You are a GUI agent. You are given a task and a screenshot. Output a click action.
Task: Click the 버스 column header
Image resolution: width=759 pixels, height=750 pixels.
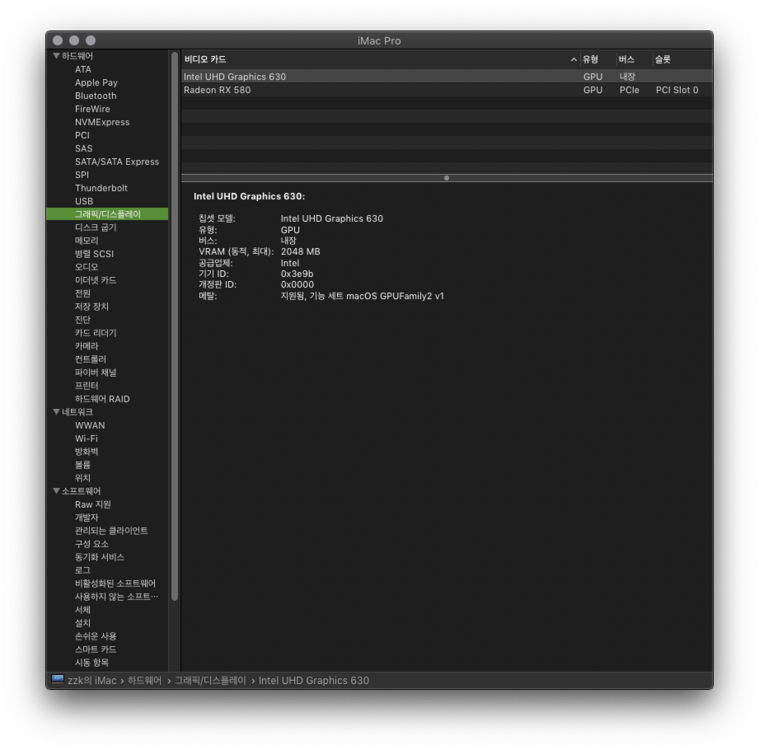626,60
